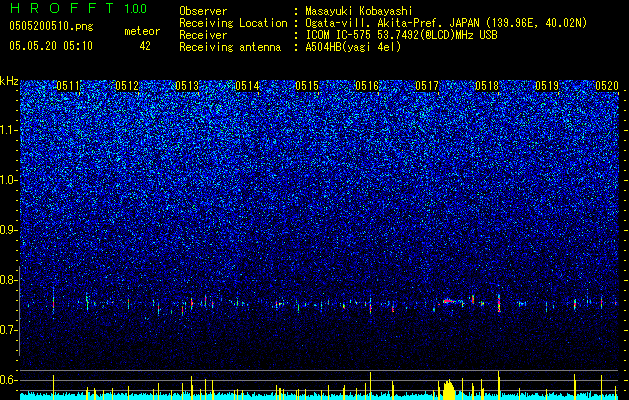Click the receiver ICOM IC-575 text

[x=401, y=35]
